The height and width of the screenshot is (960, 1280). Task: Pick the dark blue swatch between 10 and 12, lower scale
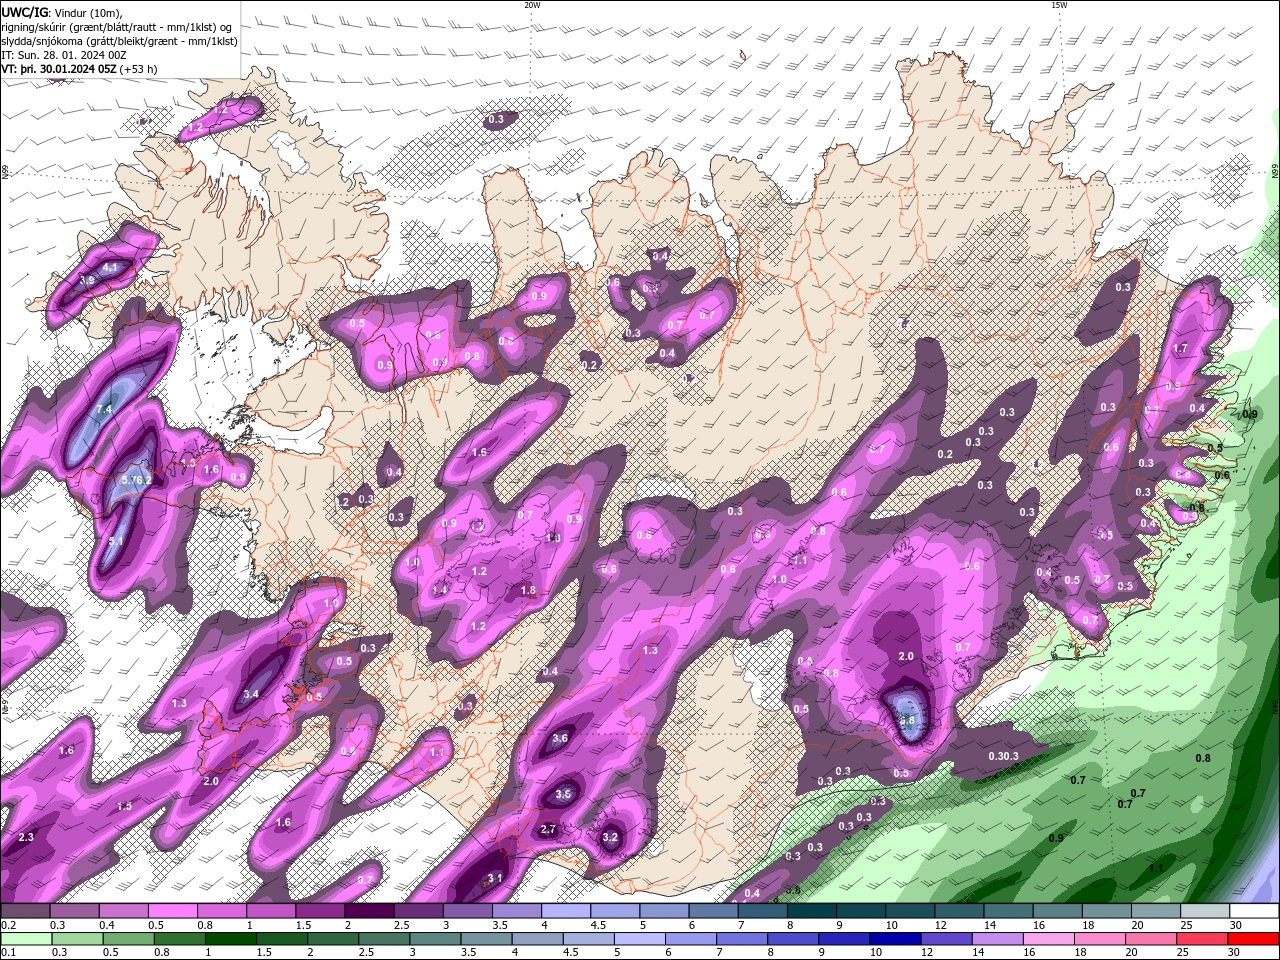[x=893, y=939]
